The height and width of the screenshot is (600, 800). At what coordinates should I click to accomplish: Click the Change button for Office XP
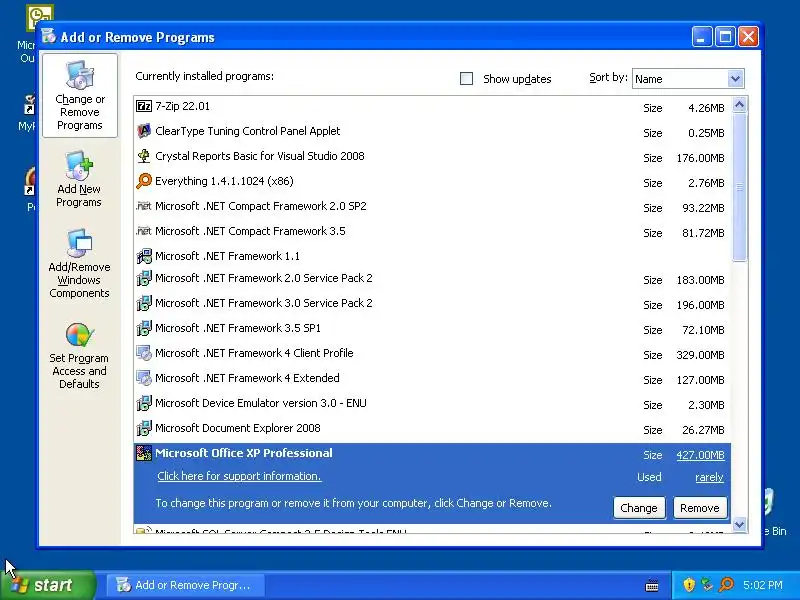pos(639,508)
